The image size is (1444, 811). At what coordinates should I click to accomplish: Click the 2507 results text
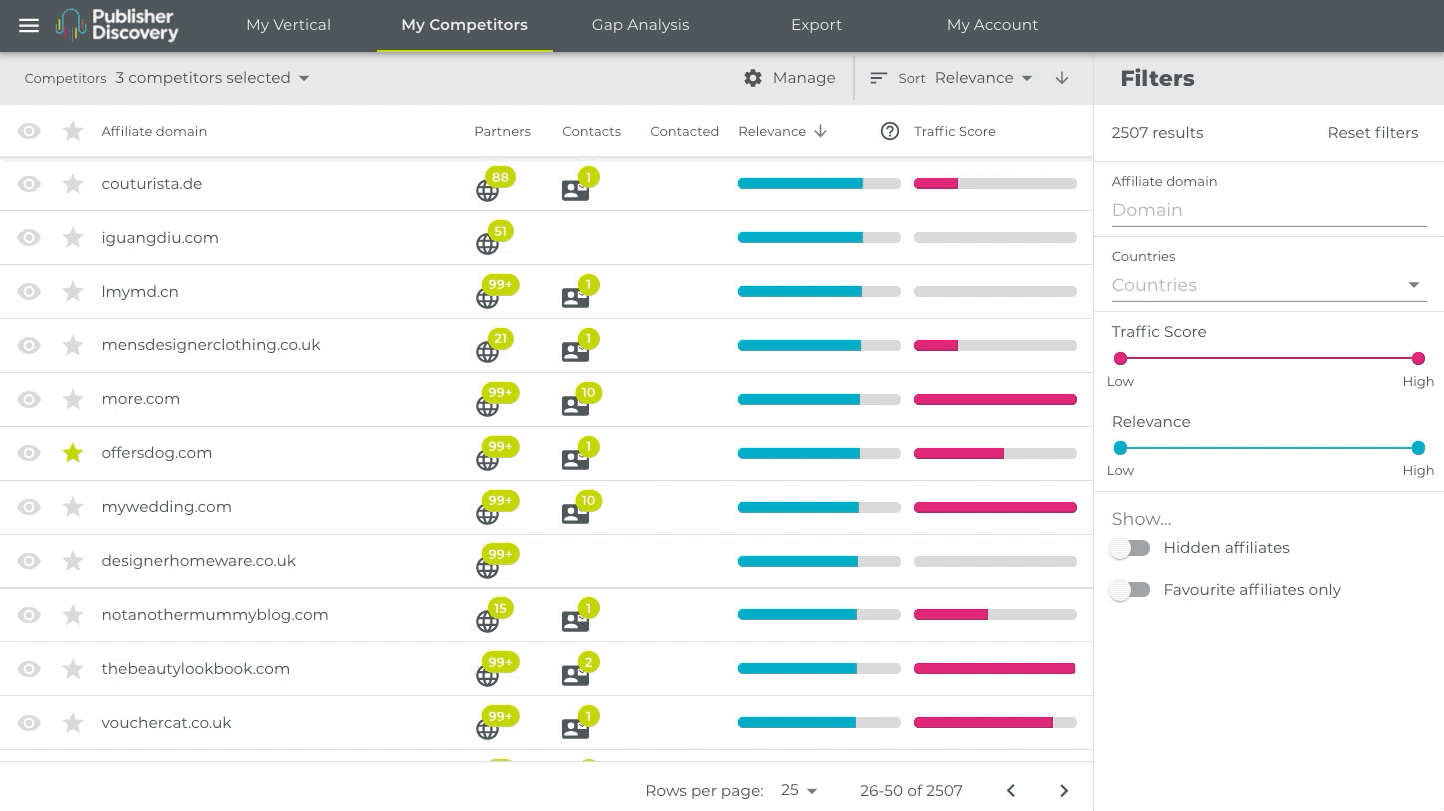tap(1157, 133)
